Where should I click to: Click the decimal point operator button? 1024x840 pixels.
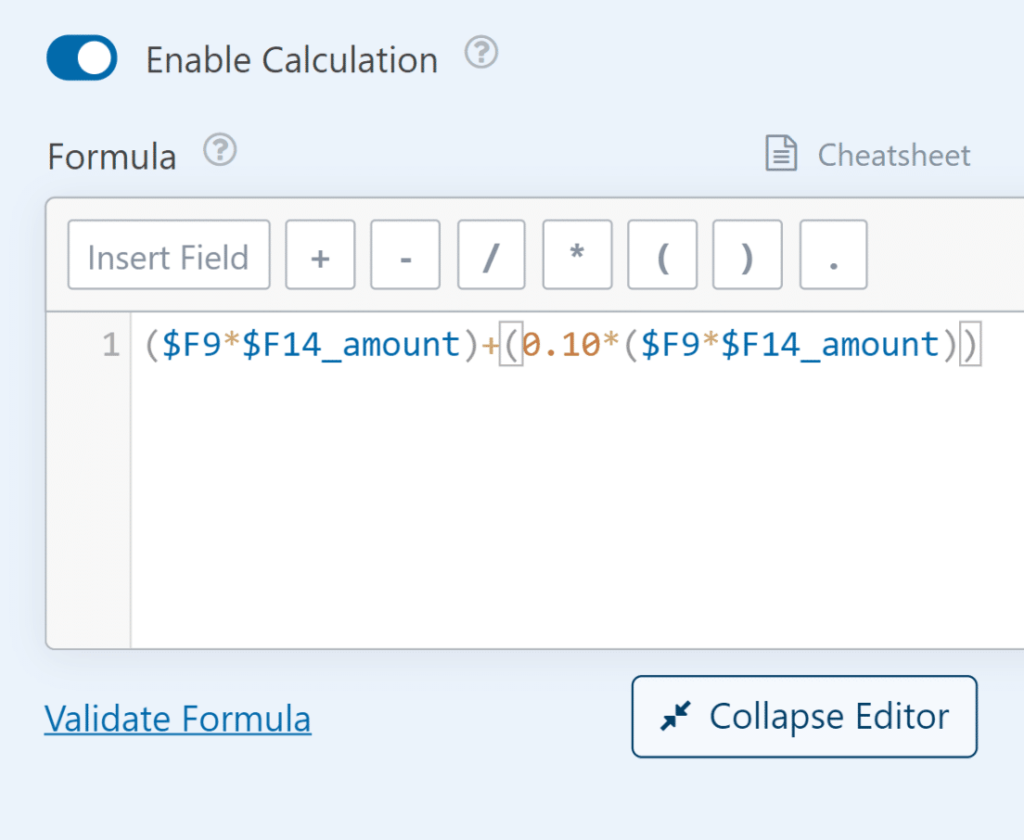click(832, 254)
